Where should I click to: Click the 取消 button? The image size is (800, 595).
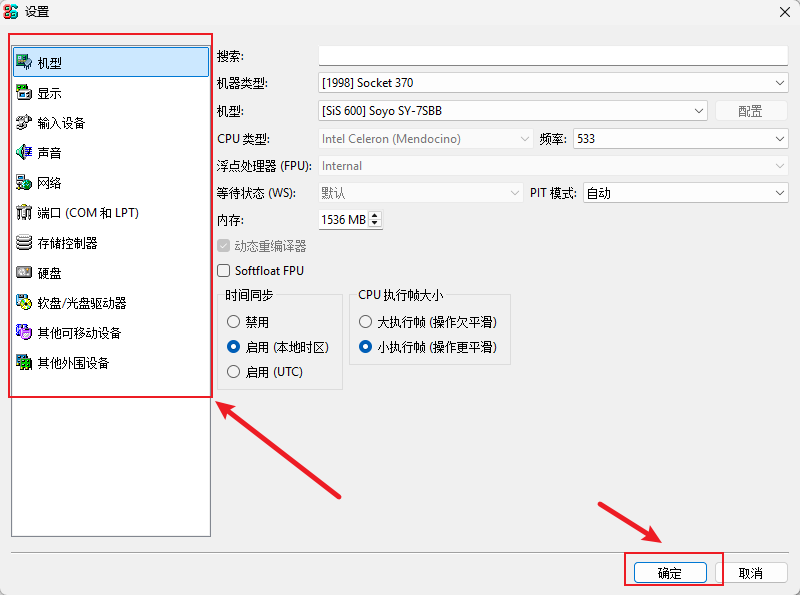tap(751, 573)
